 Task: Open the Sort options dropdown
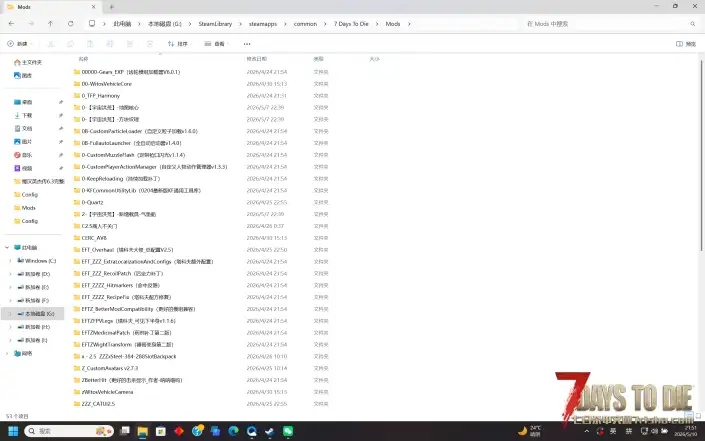(x=178, y=44)
